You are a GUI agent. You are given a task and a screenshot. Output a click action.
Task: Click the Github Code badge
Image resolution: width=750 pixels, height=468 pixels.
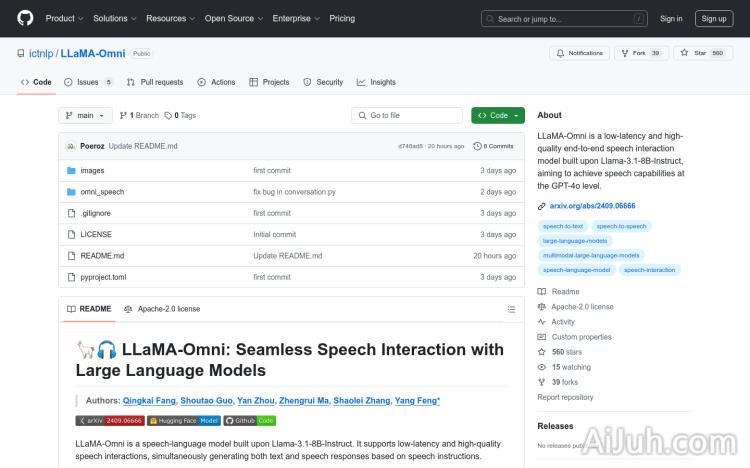[248, 421]
